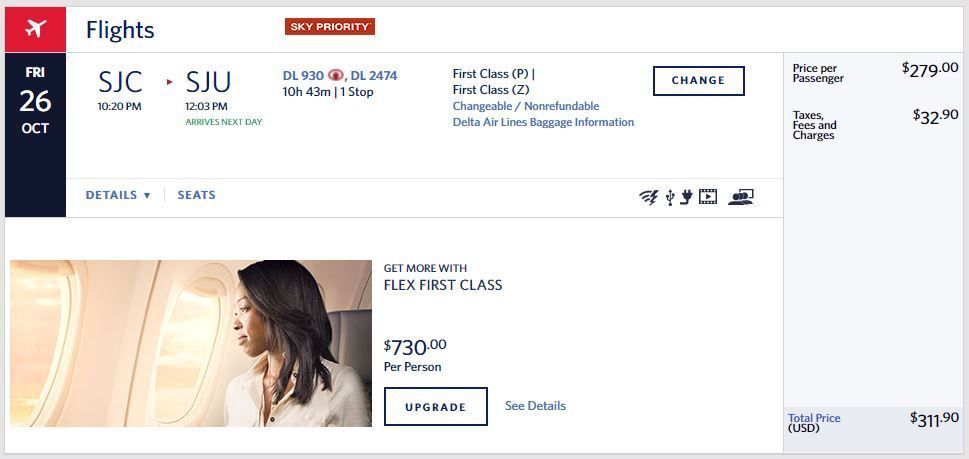Click the personal seatback screen icon
Image resolution: width=969 pixels, height=459 pixels.
pyautogui.click(x=741, y=197)
